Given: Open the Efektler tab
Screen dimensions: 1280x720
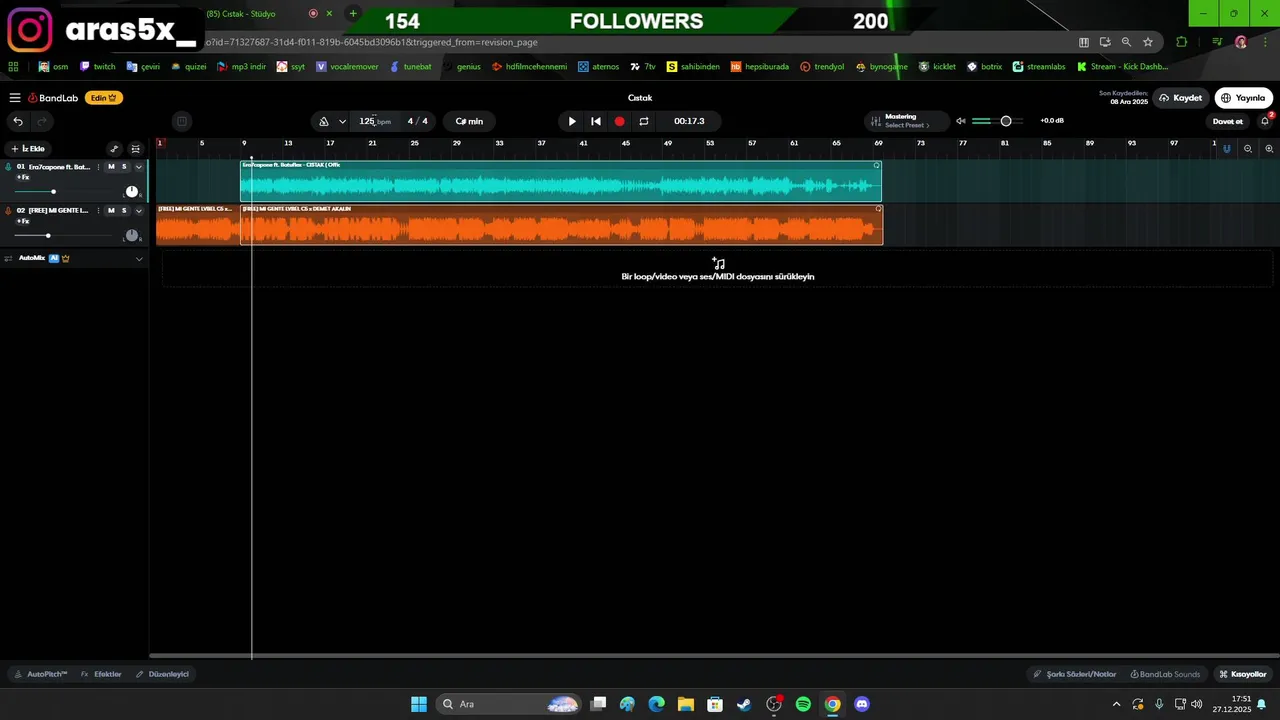Looking at the screenshot, I should (101, 674).
